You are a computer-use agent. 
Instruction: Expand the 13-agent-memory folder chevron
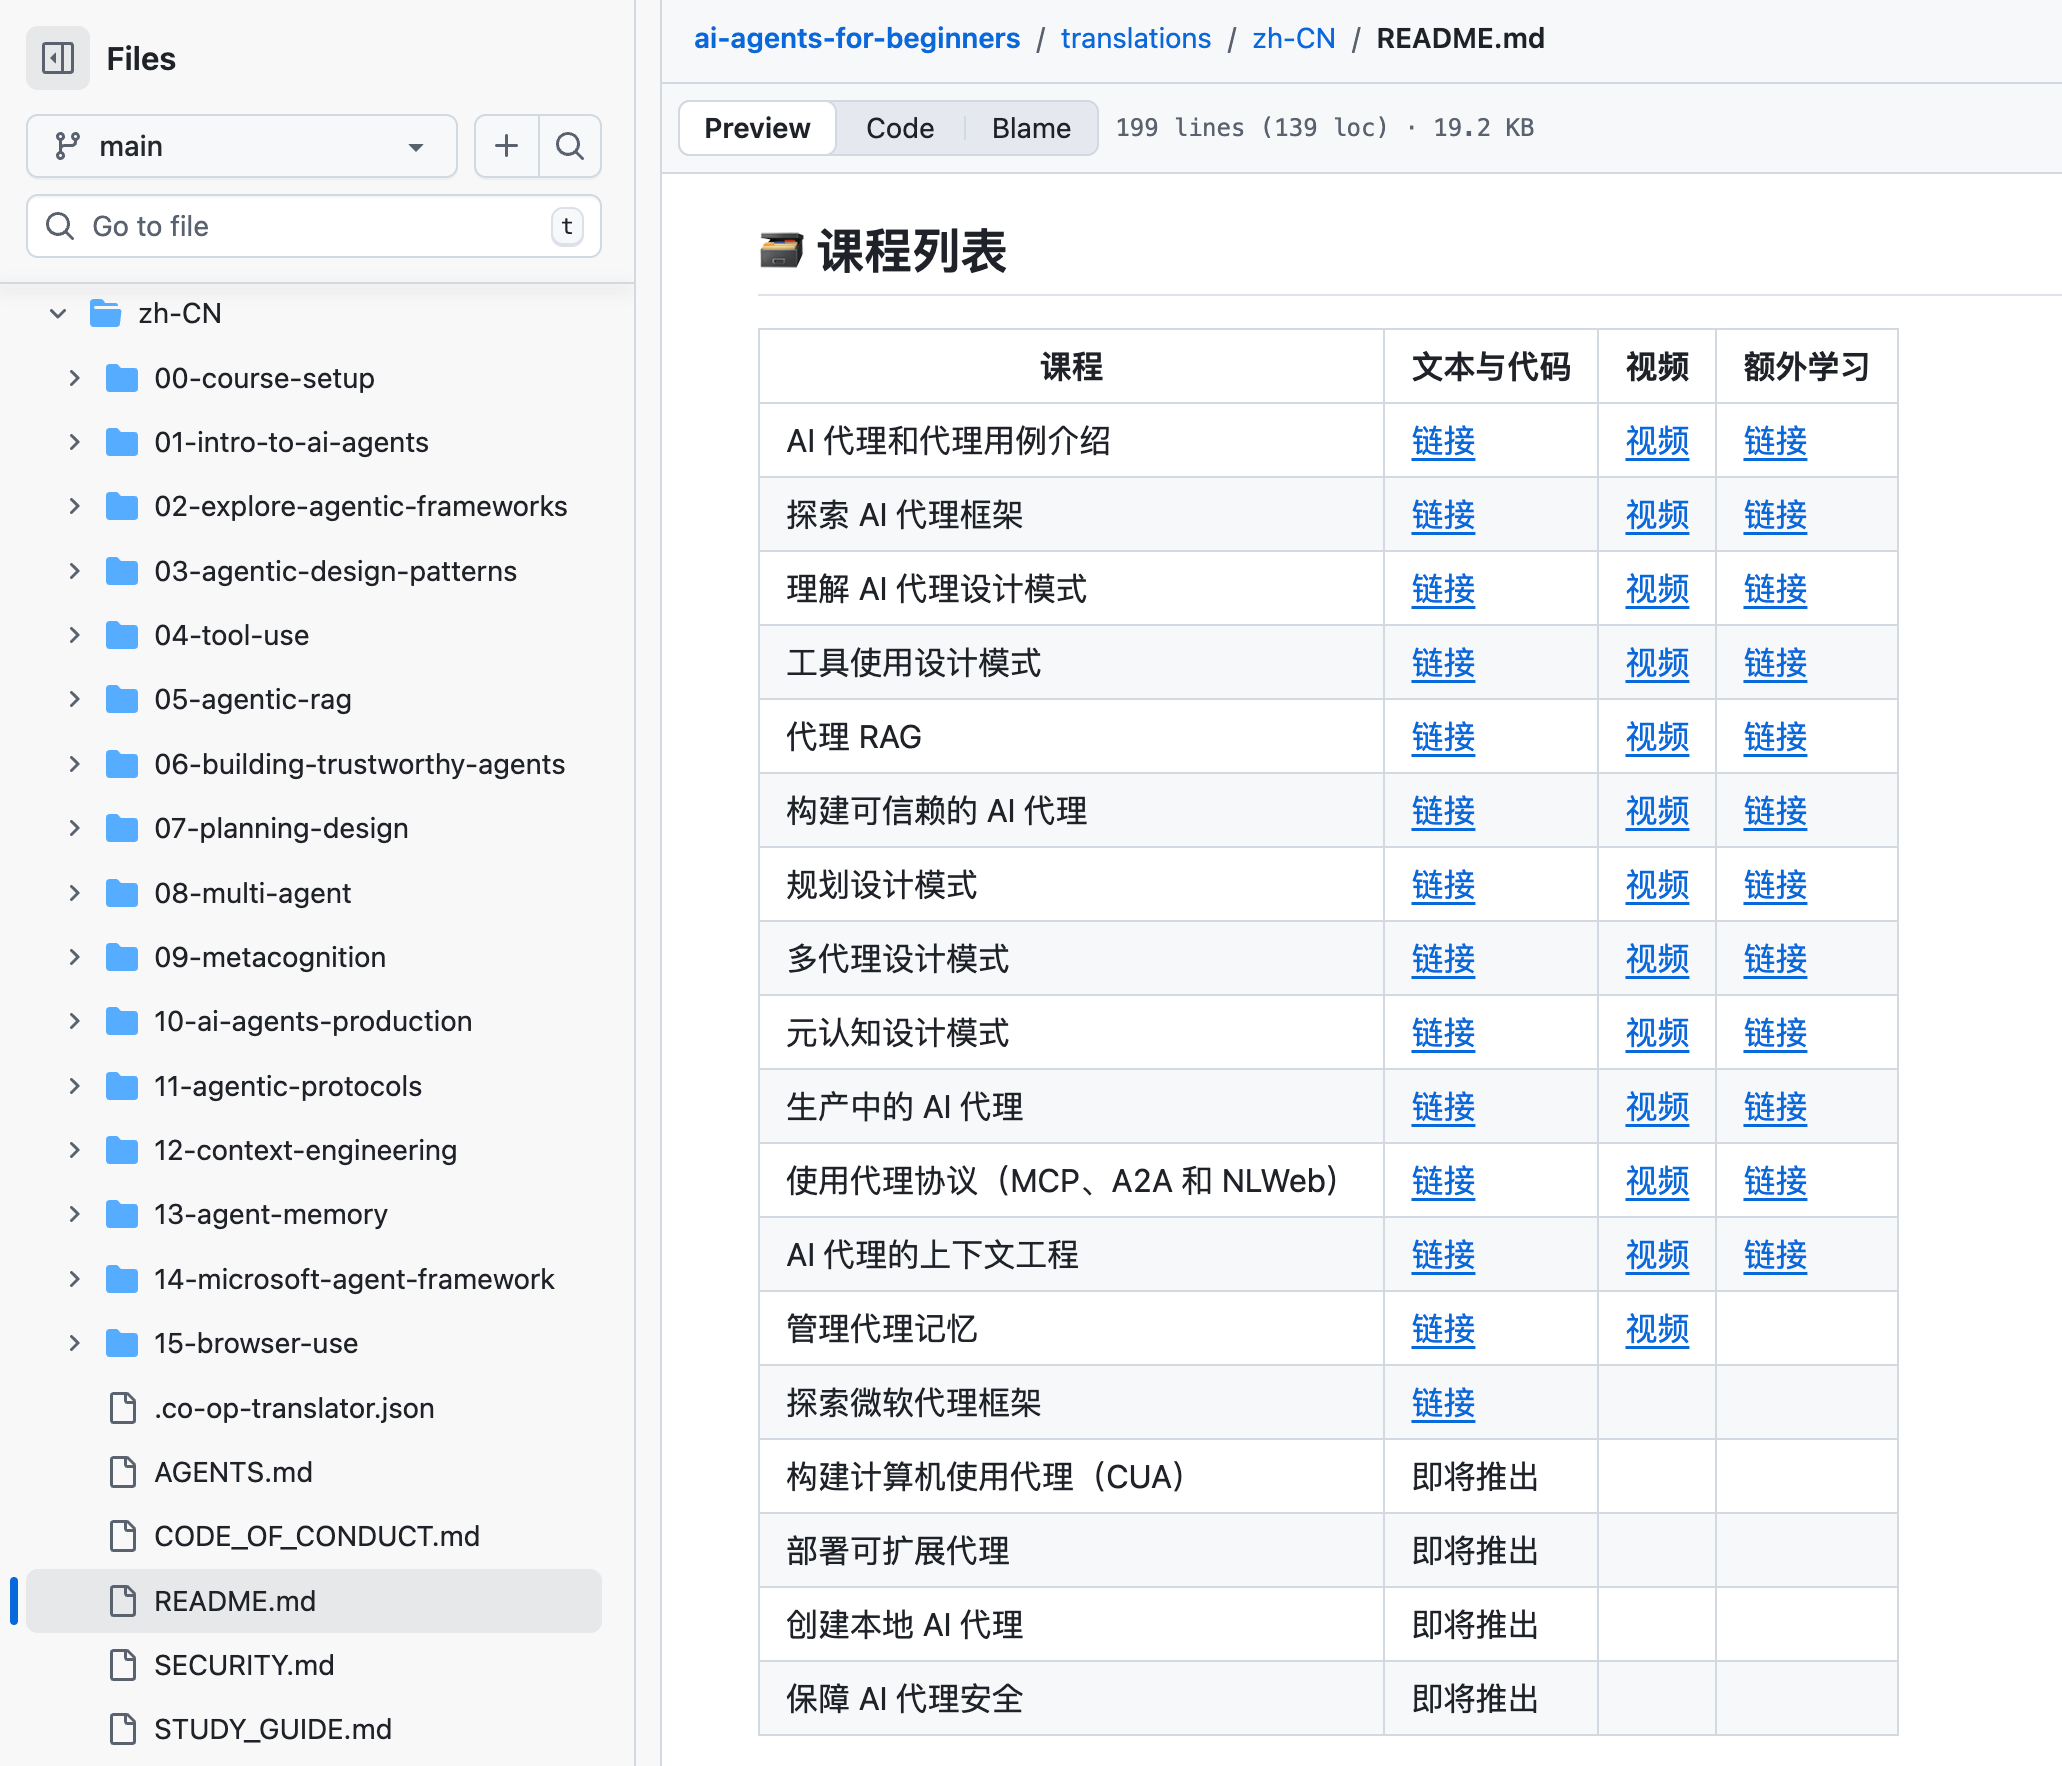click(74, 1214)
